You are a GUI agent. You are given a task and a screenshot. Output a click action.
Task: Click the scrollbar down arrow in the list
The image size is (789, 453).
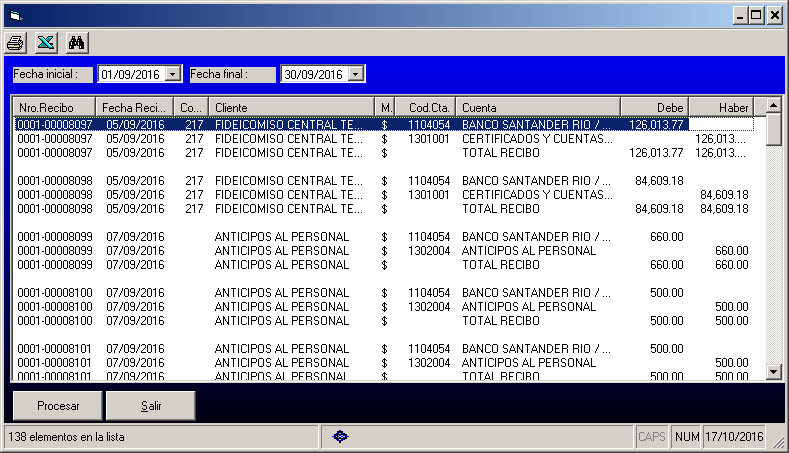point(773,372)
